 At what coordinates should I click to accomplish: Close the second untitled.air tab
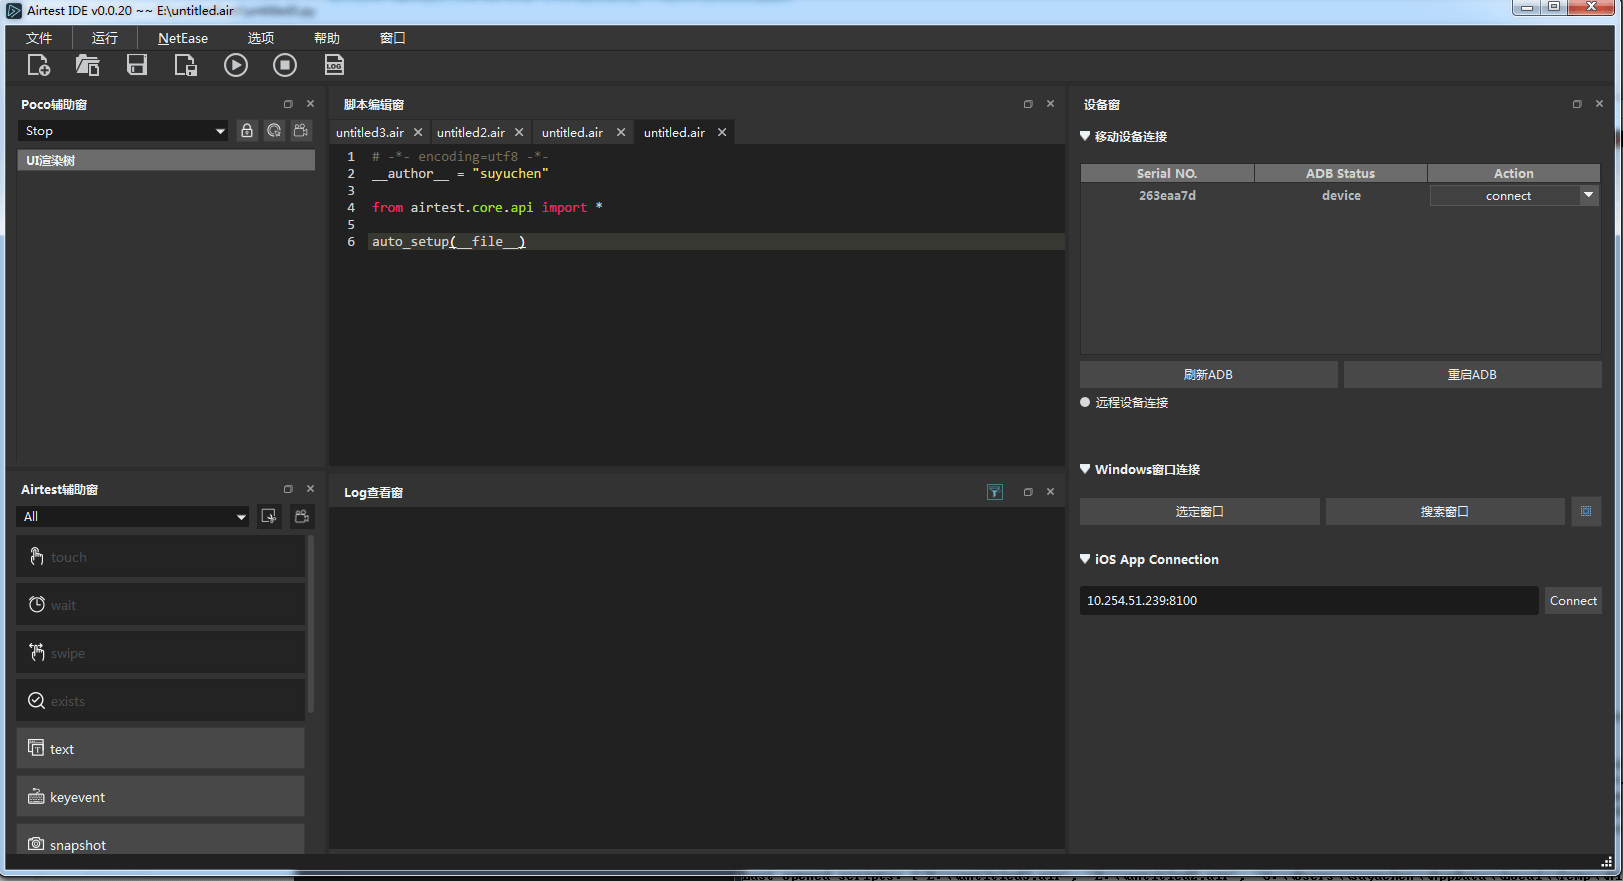[621, 132]
